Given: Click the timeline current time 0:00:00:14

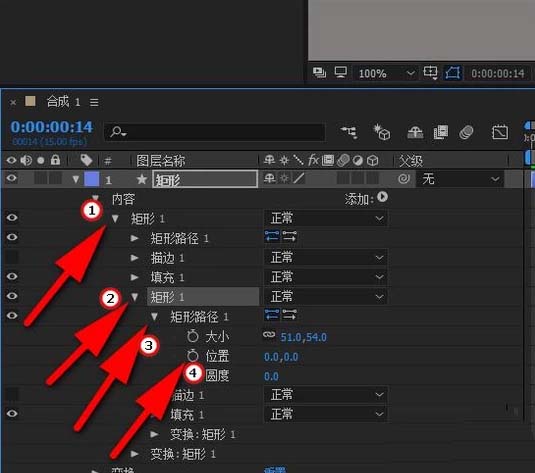Looking at the screenshot, I should point(52,127).
